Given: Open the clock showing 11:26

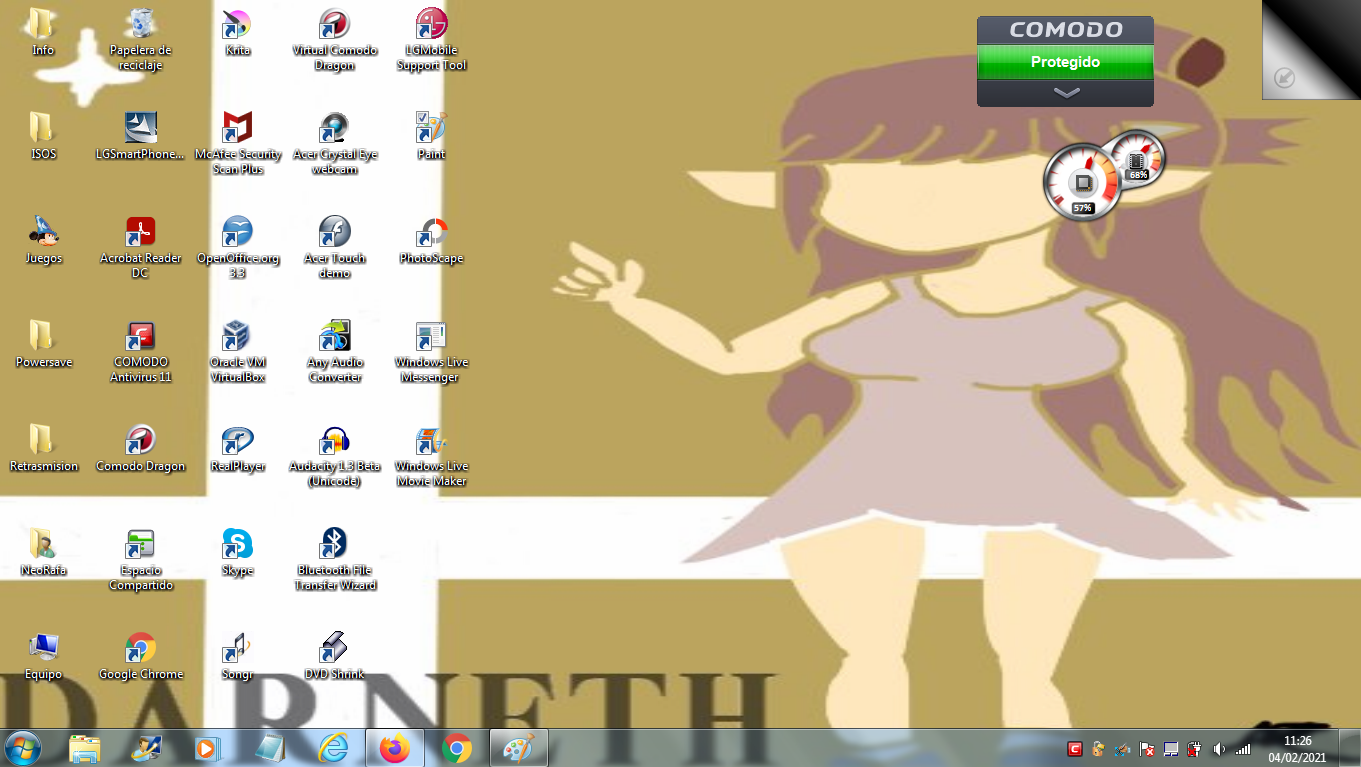Looking at the screenshot, I should tap(1297, 749).
